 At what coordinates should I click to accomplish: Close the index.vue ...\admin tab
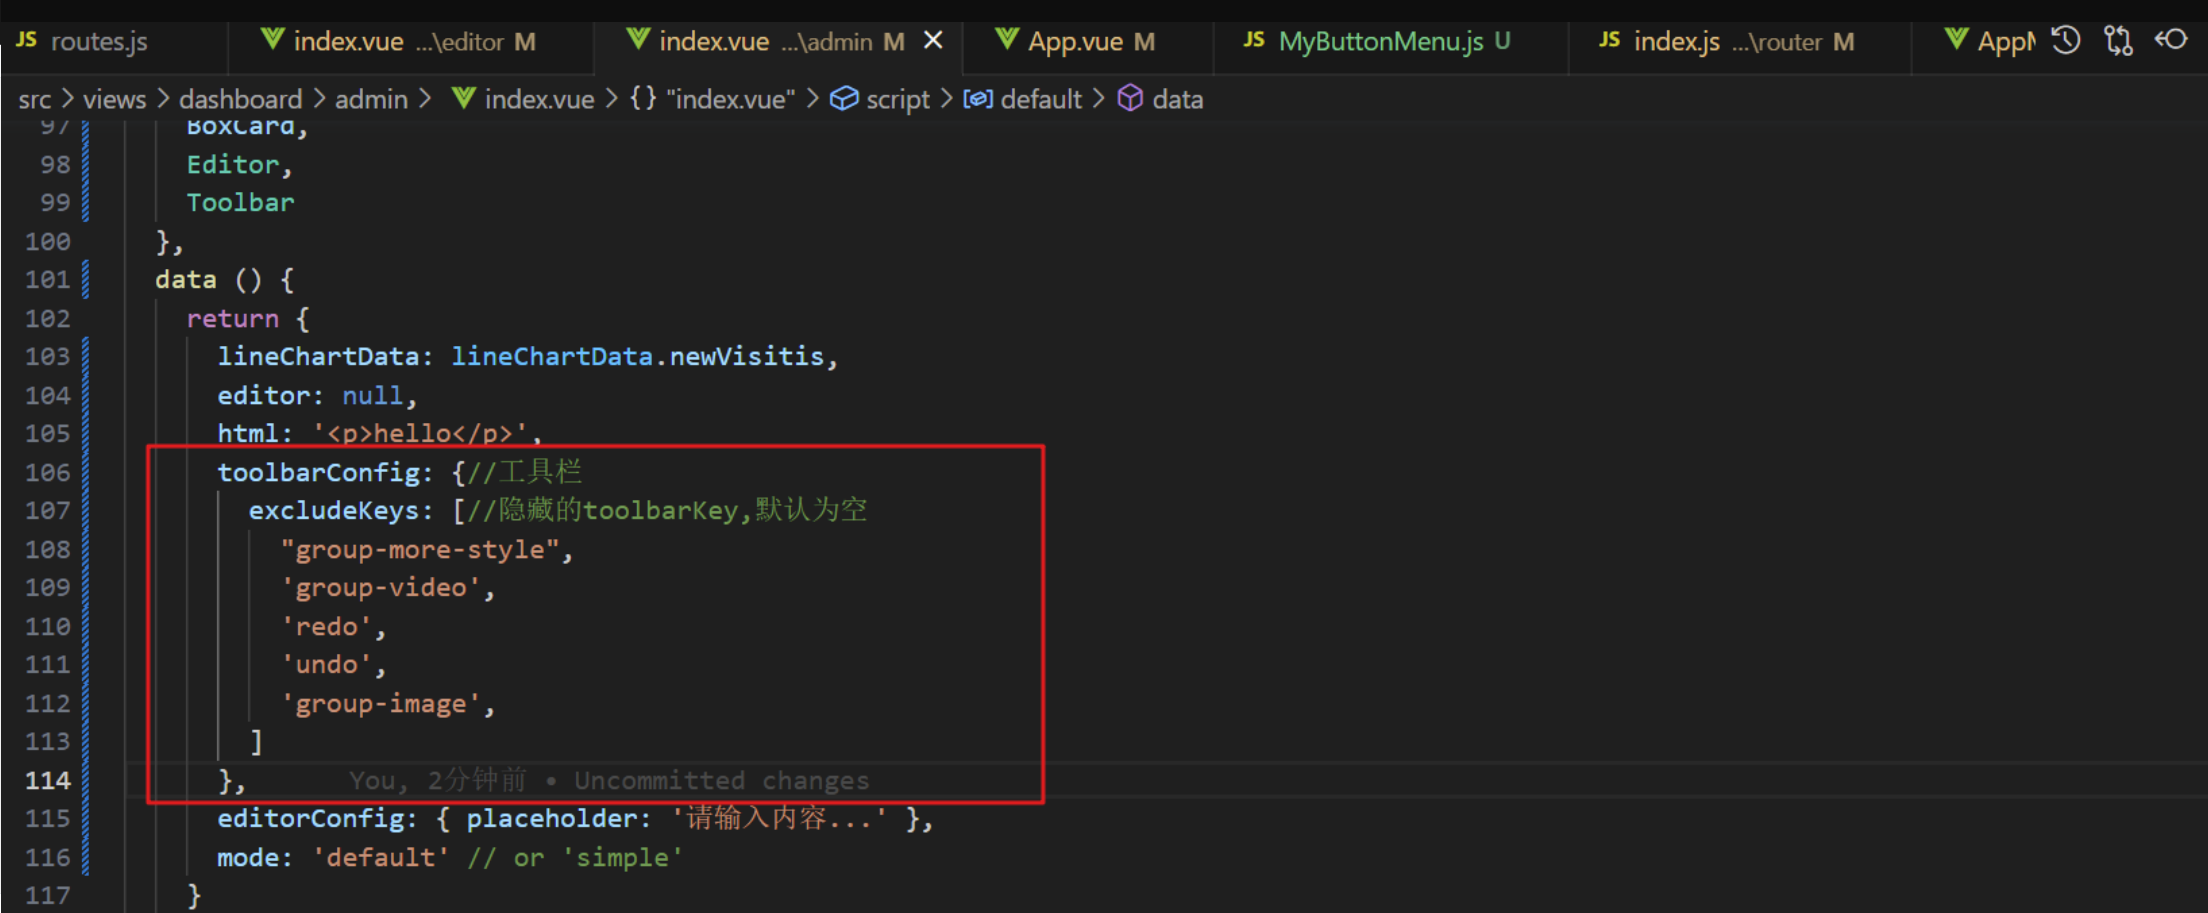pyautogui.click(x=933, y=41)
